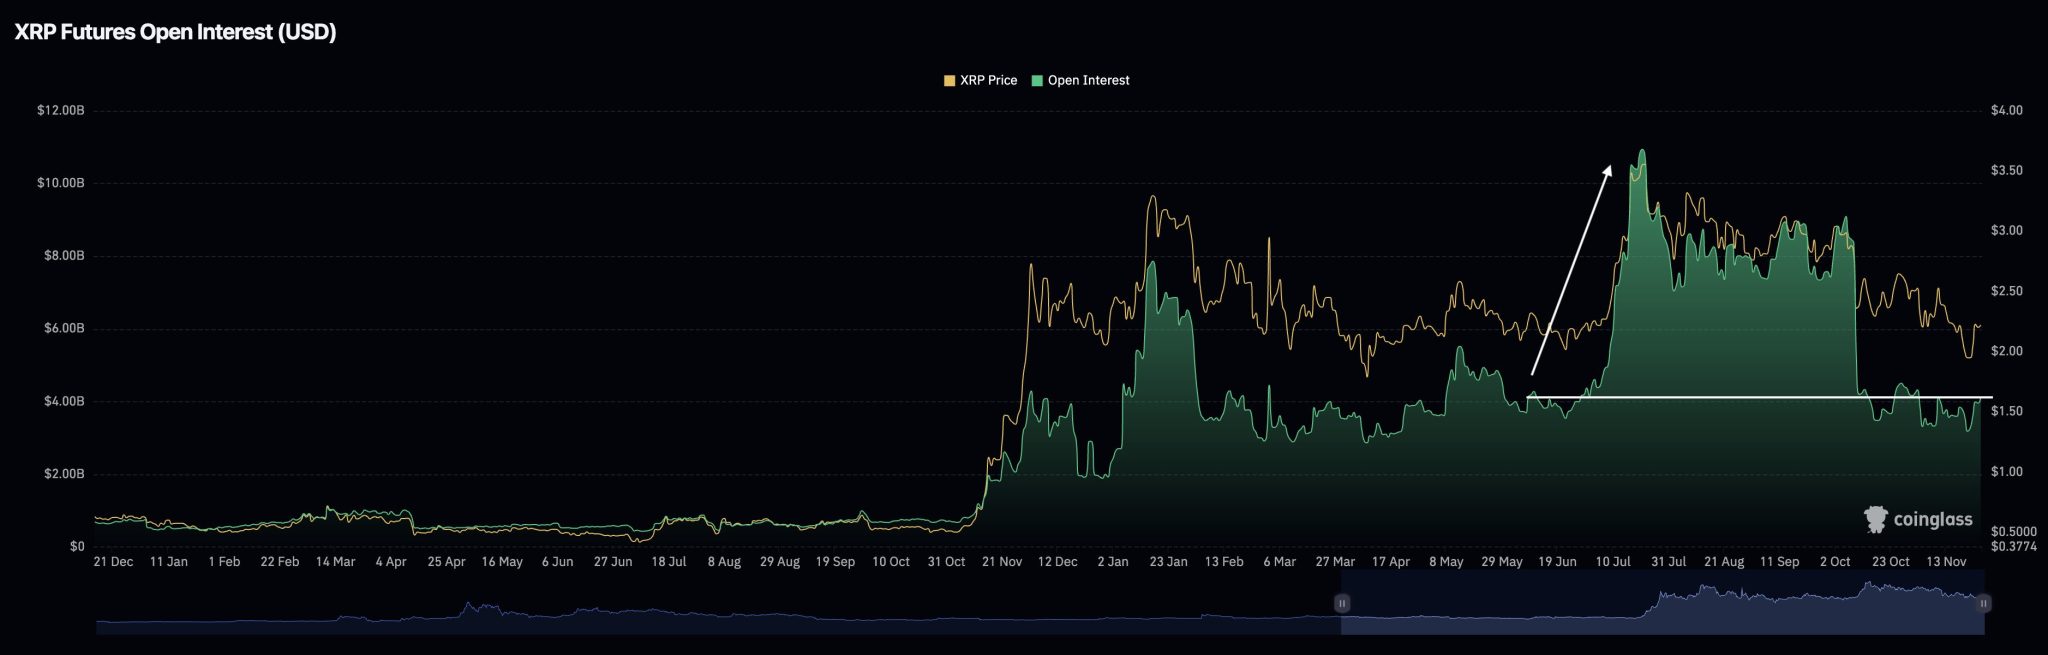Click the $6.00B axis label
The width and height of the screenshot is (2048, 655).
point(64,328)
